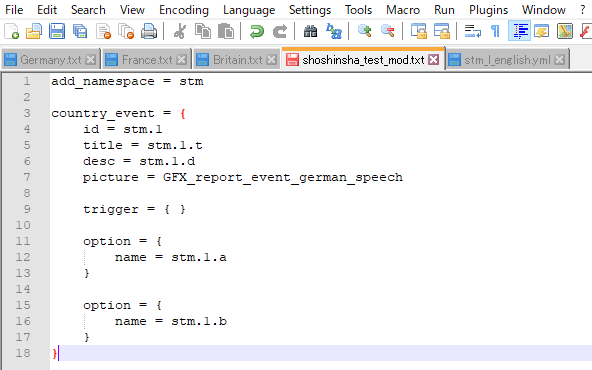Open the Edit menu
Screen dimensions: 592x370
(x=47, y=9)
